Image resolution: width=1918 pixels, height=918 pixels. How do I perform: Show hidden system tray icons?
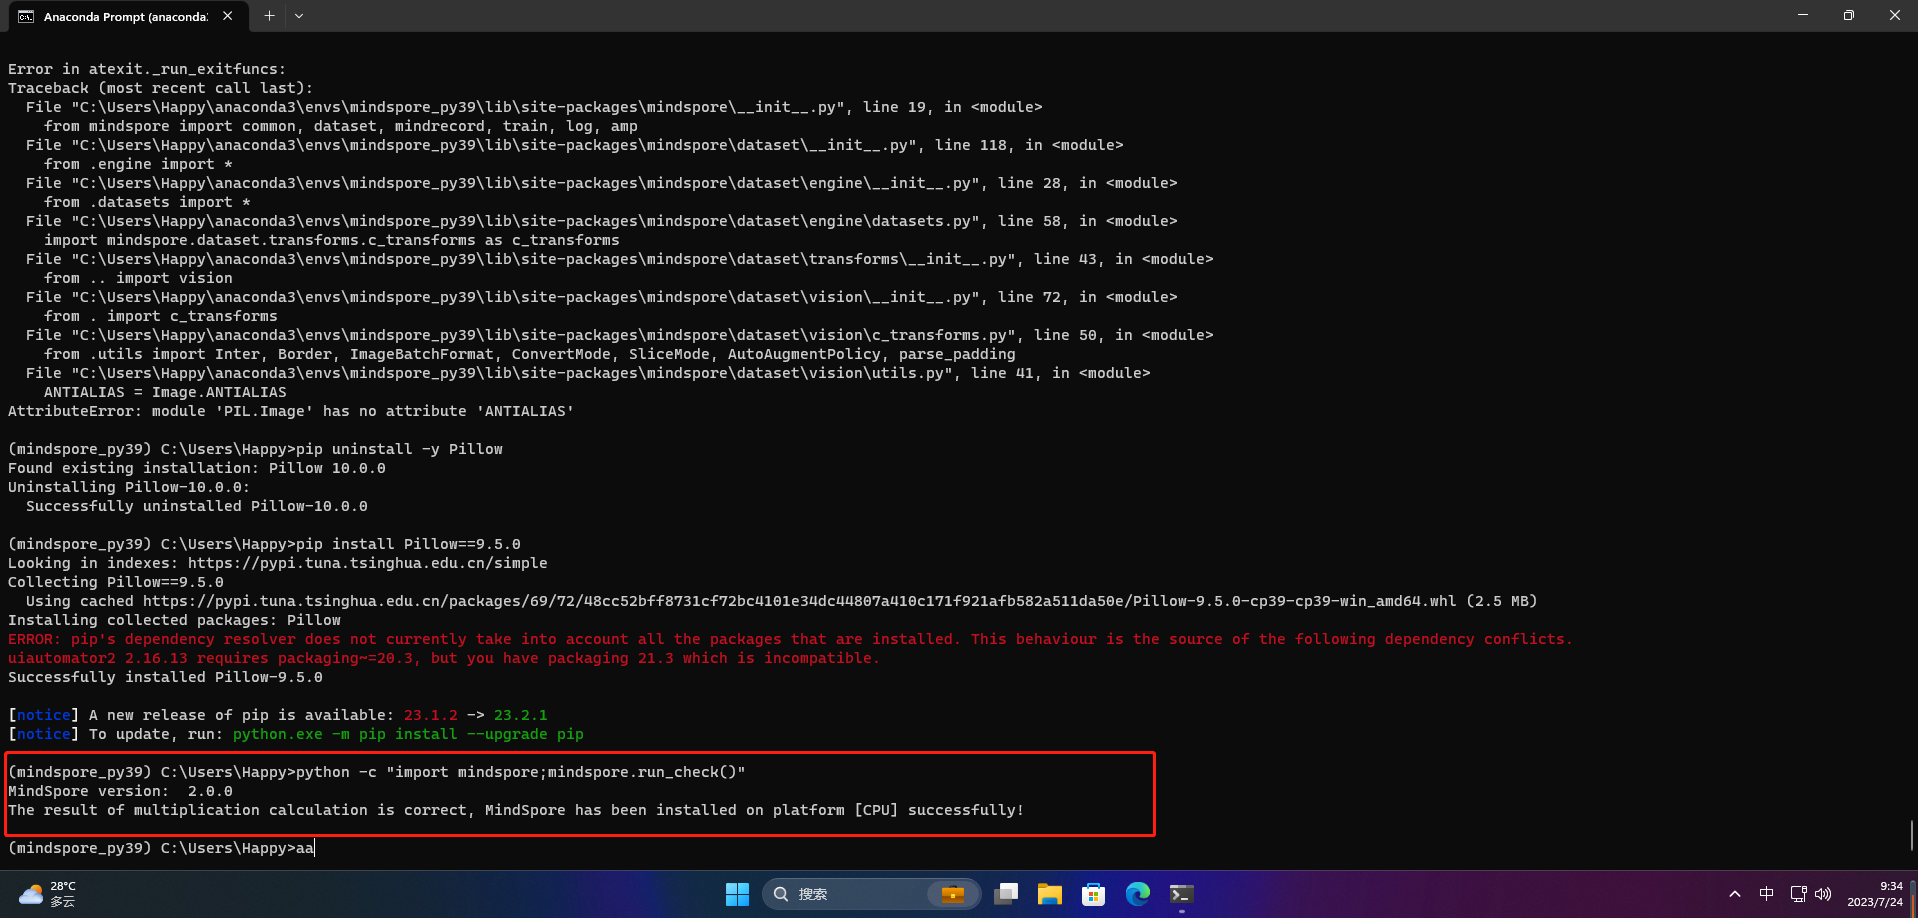coord(1735,894)
